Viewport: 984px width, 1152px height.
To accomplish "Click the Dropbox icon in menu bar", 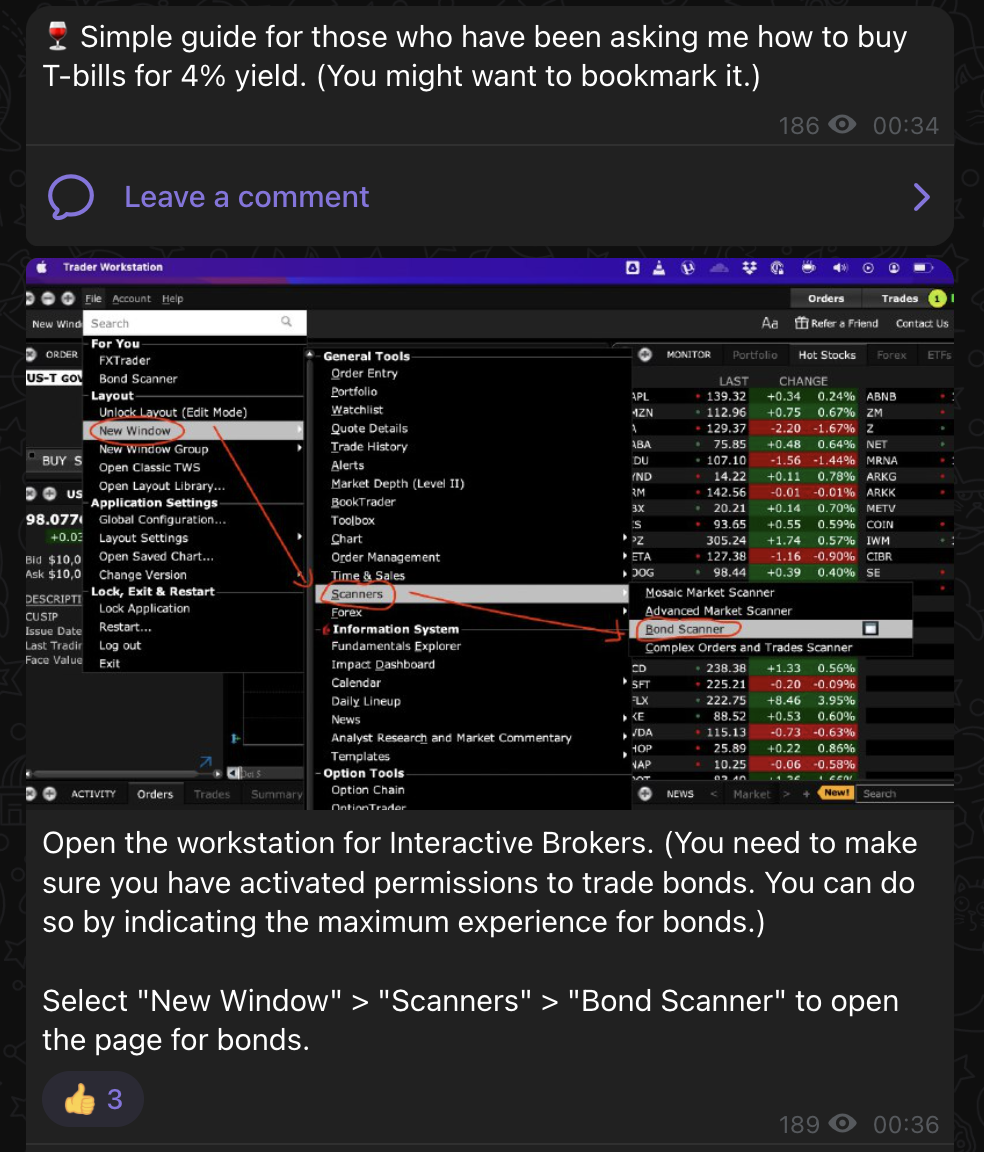I will point(750,268).
